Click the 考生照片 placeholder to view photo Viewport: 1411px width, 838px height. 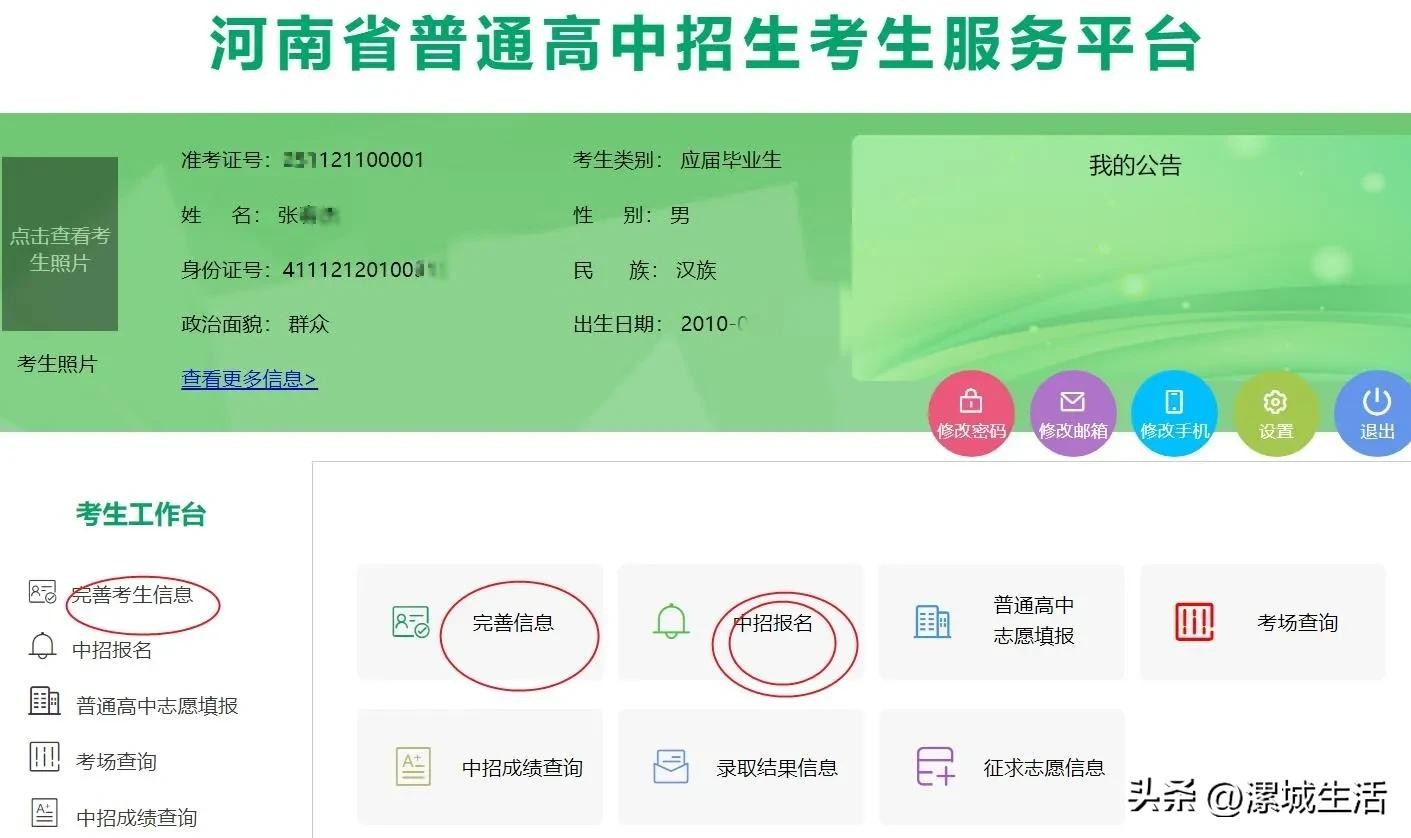(x=60, y=245)
